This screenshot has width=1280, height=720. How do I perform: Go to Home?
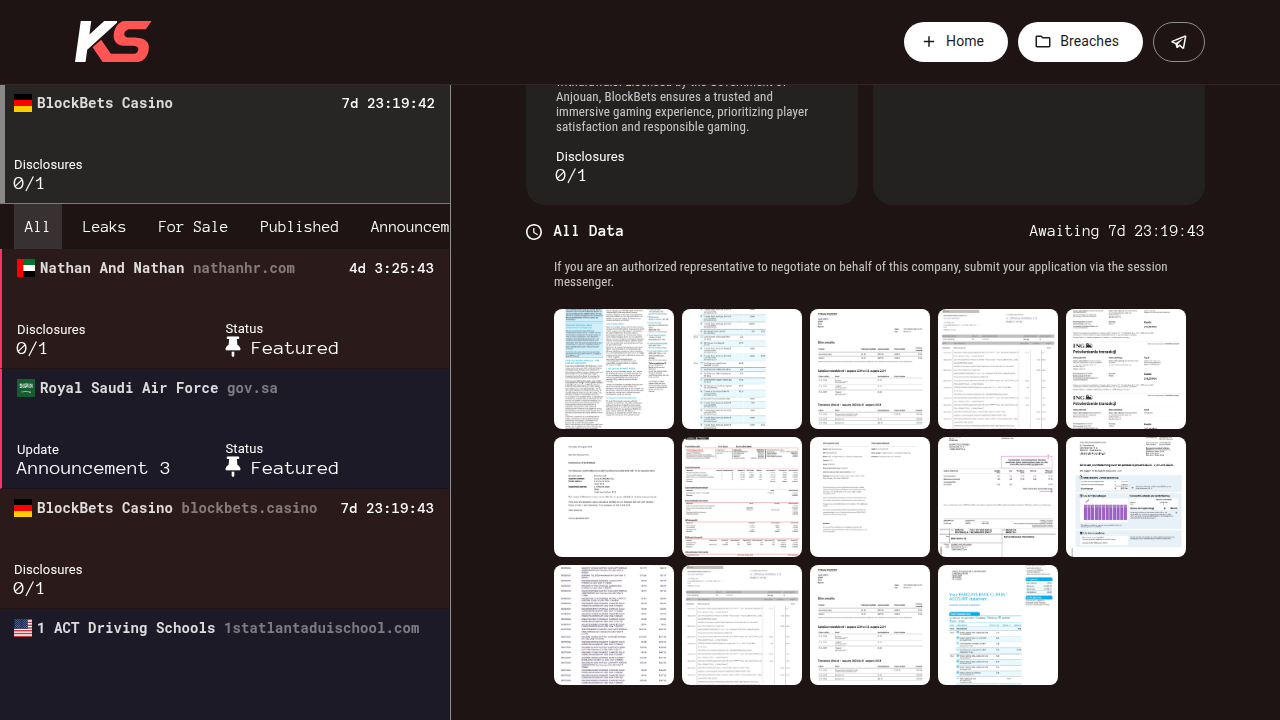tap(956, 42)
